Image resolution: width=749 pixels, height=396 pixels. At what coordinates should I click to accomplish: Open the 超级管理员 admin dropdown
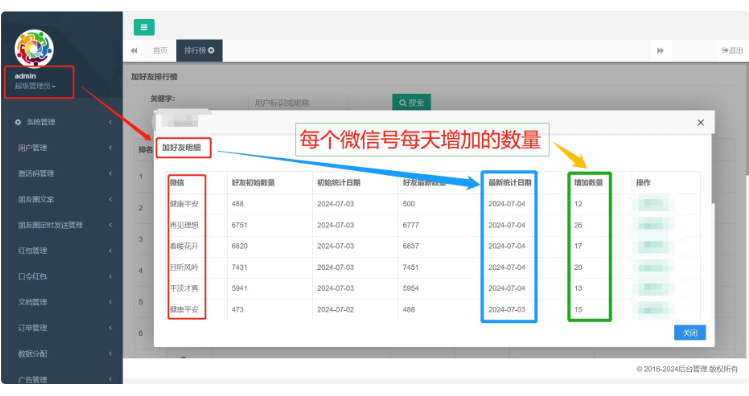[x=35, y=86]
